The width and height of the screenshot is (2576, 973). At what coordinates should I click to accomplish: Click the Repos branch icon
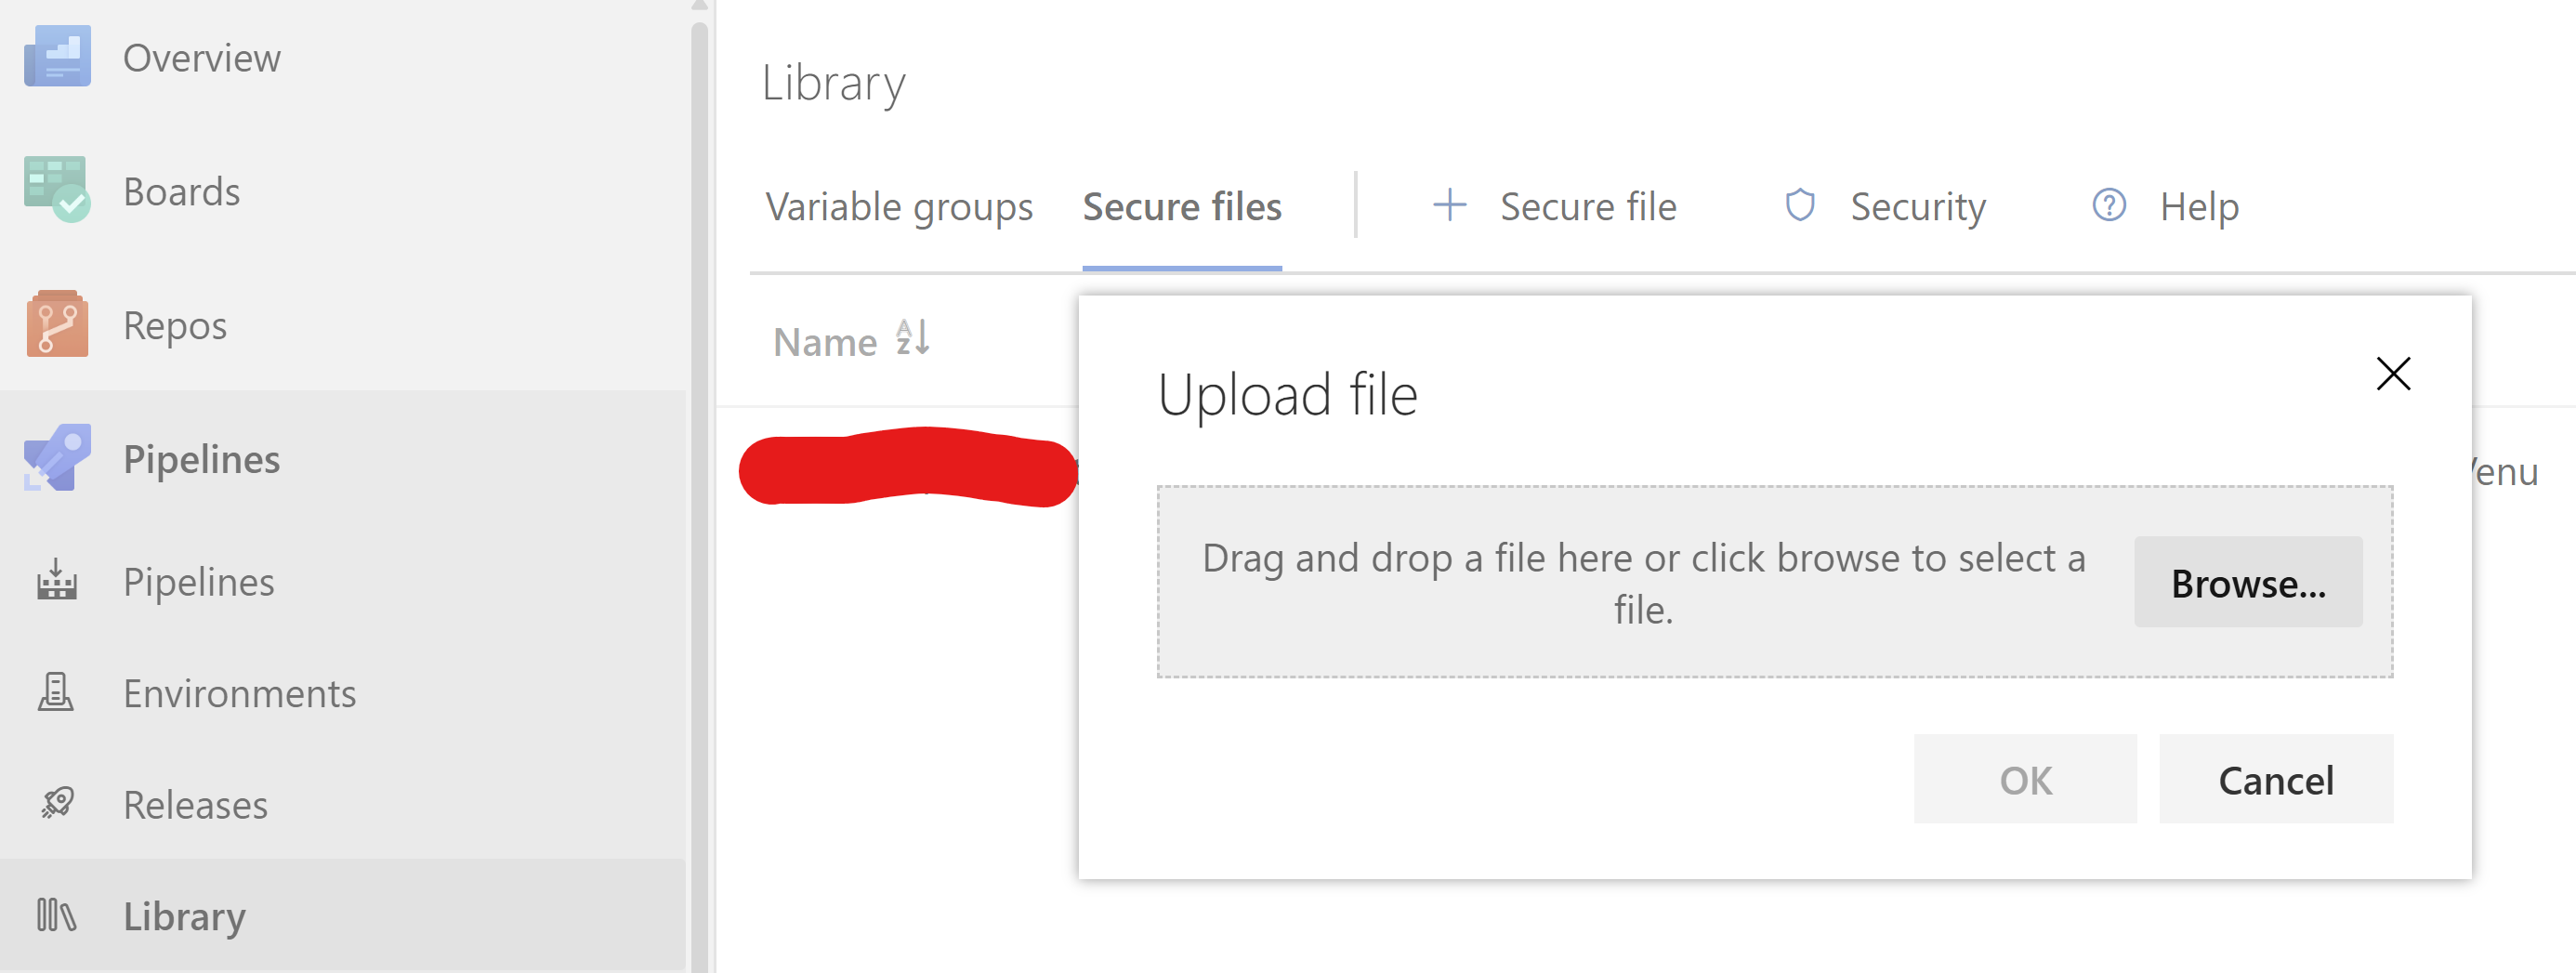click(x=57, y=324)
